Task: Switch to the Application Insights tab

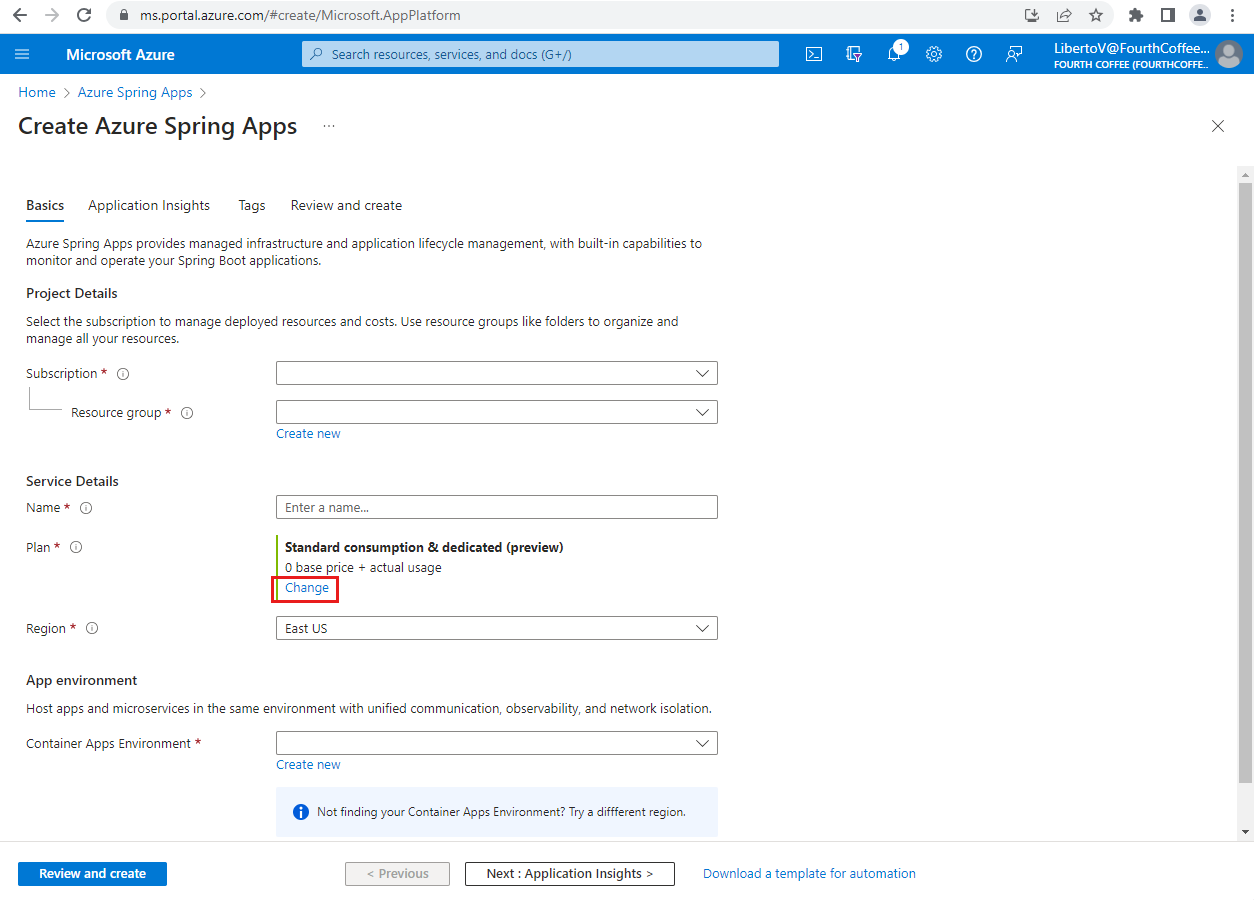Action: click(x=149, y=205)
